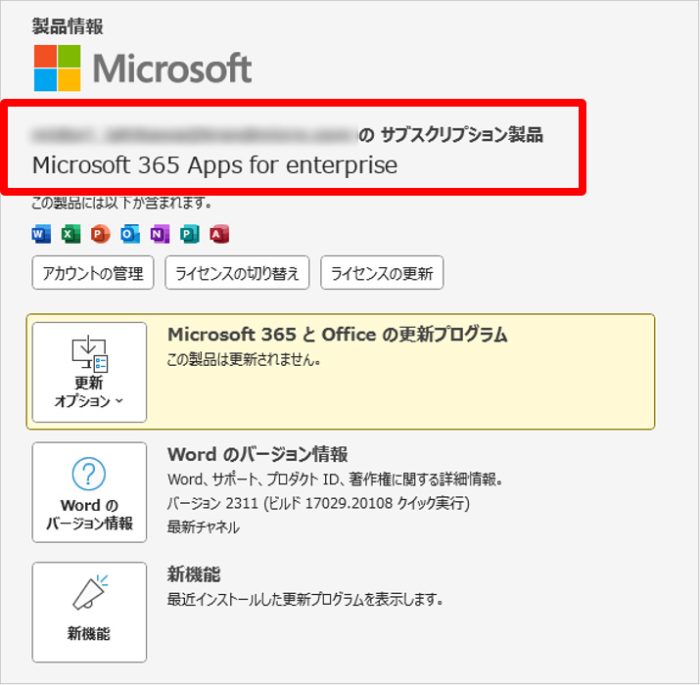Click the Publisher app icon
Image resolution: width=700 pixels, height=685 pixels.
click(189, 234)
